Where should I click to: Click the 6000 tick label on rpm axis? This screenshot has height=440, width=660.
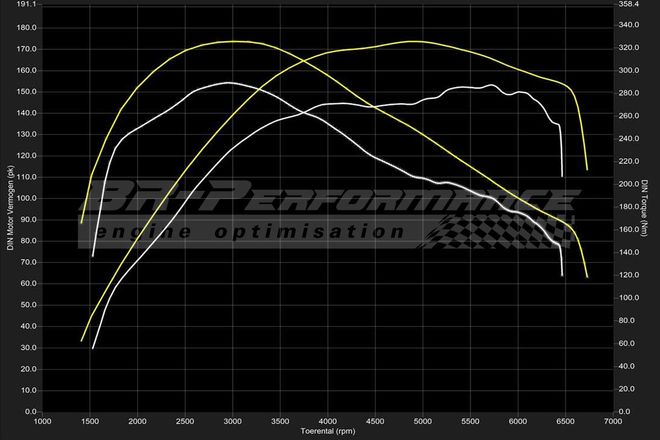[518, 421]
